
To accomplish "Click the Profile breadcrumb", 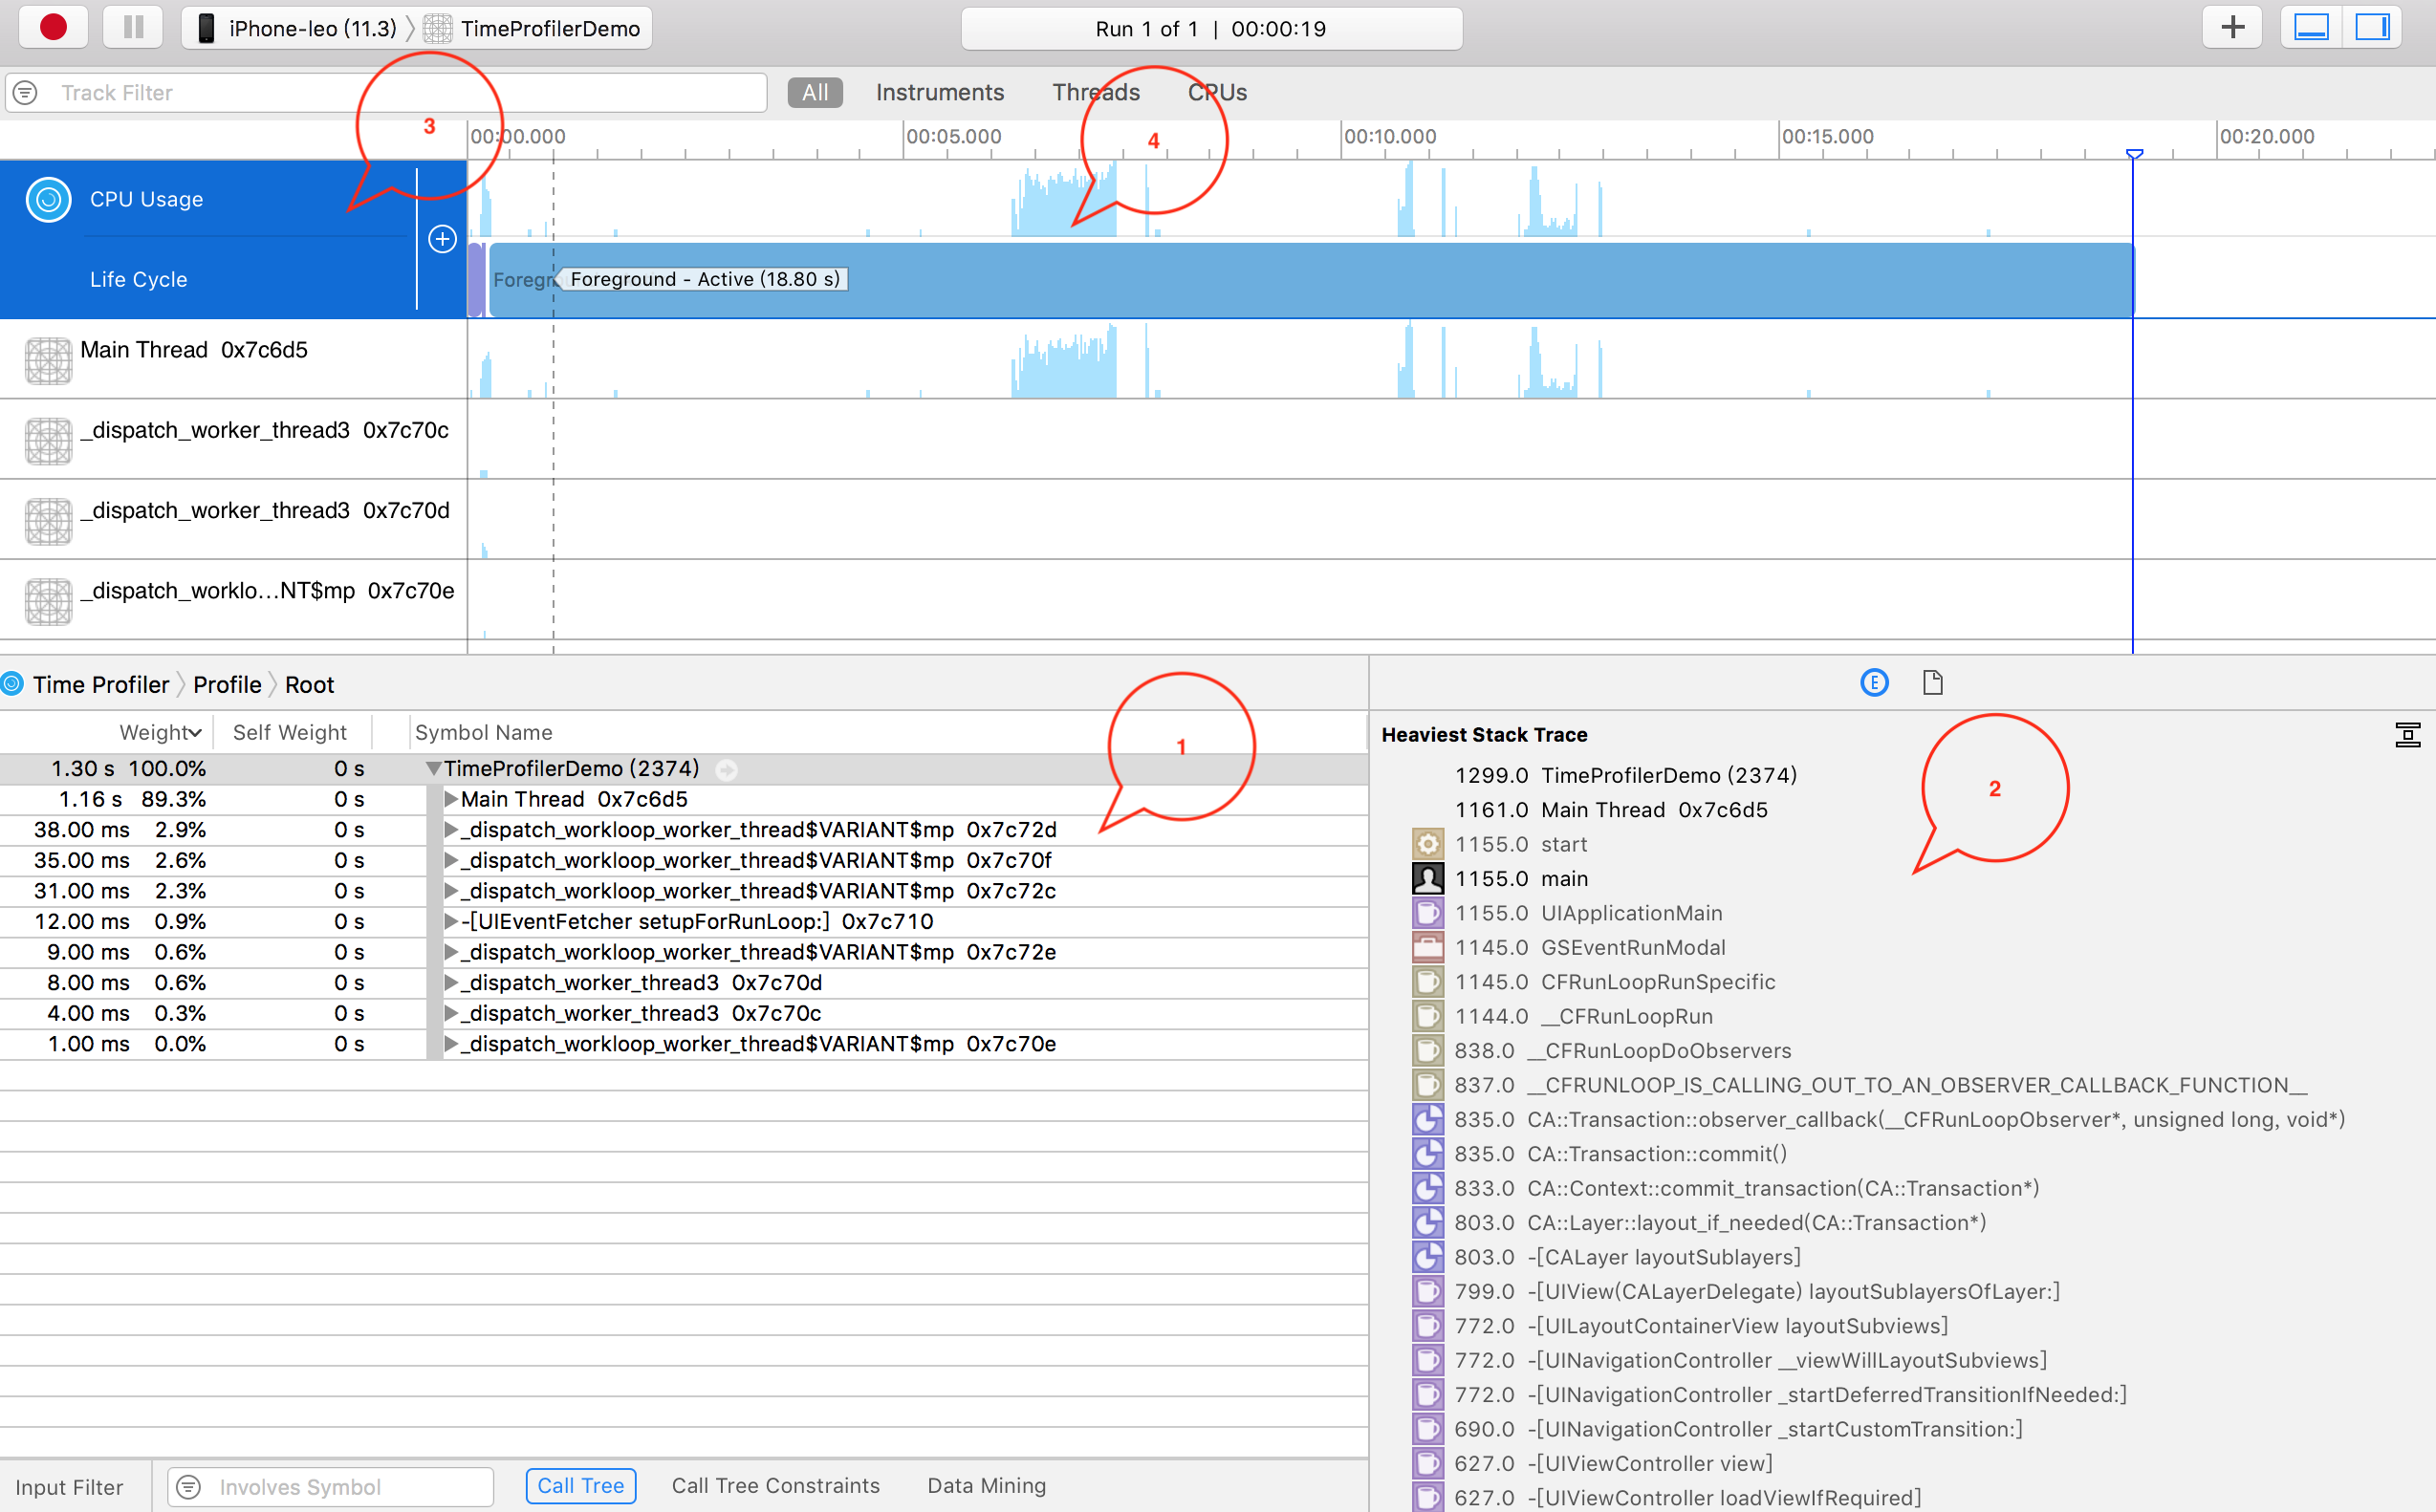I will click(x=227, y=685).
